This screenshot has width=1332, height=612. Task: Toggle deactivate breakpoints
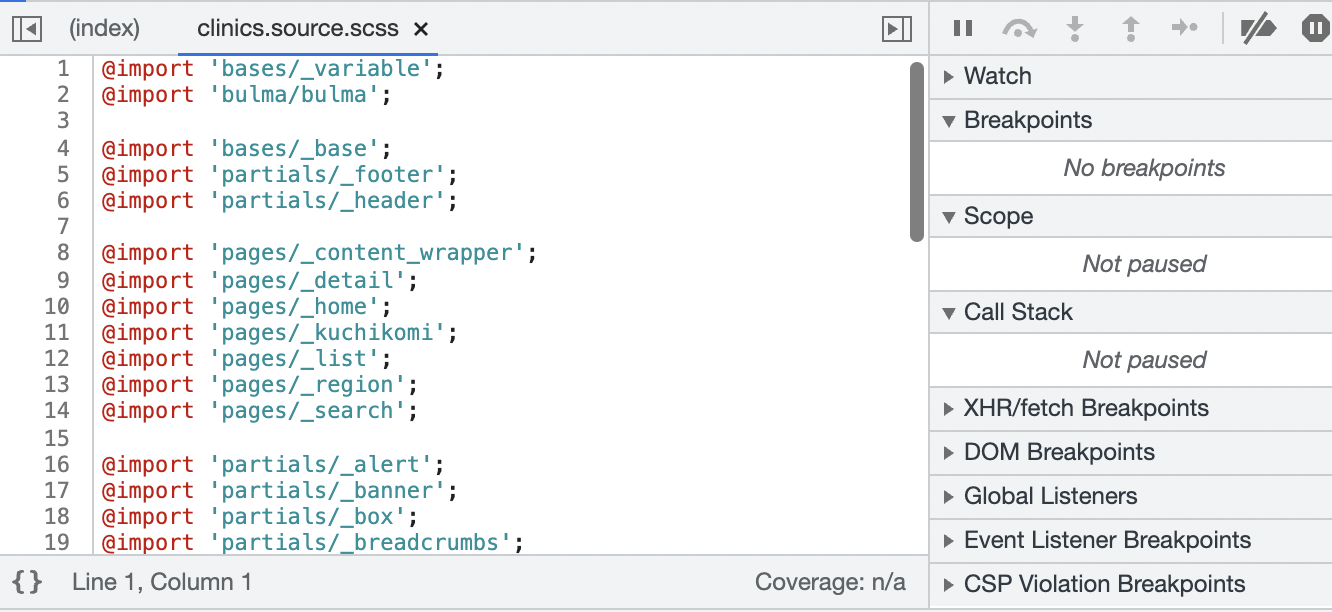(1258, 28)
